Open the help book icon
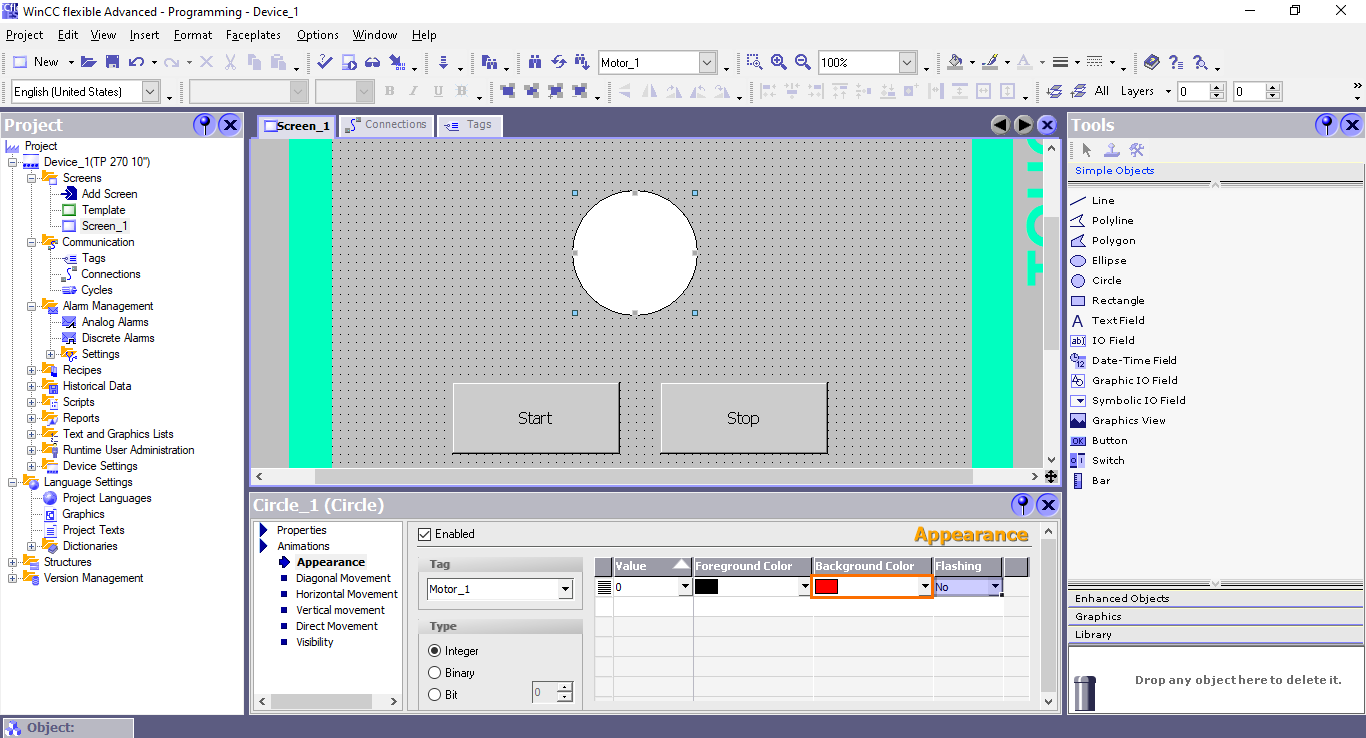 (x=1152, y=62)
